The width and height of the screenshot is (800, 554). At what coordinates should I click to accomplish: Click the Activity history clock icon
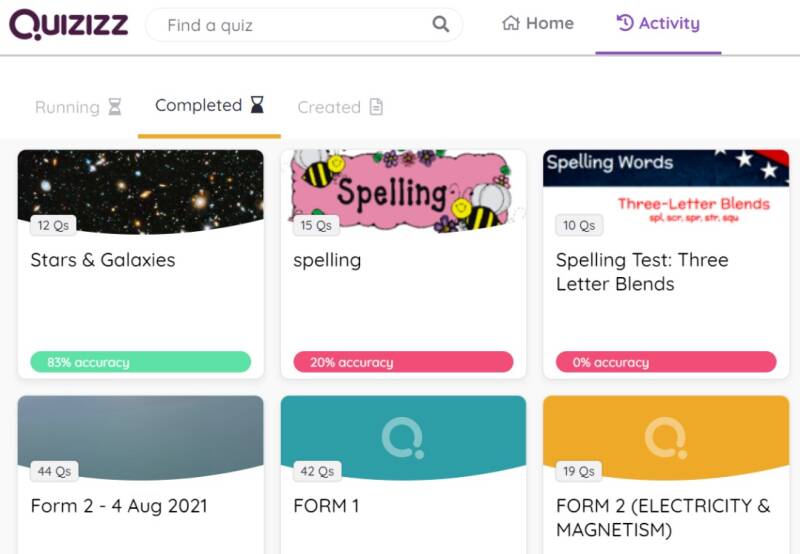pos(625,23)
